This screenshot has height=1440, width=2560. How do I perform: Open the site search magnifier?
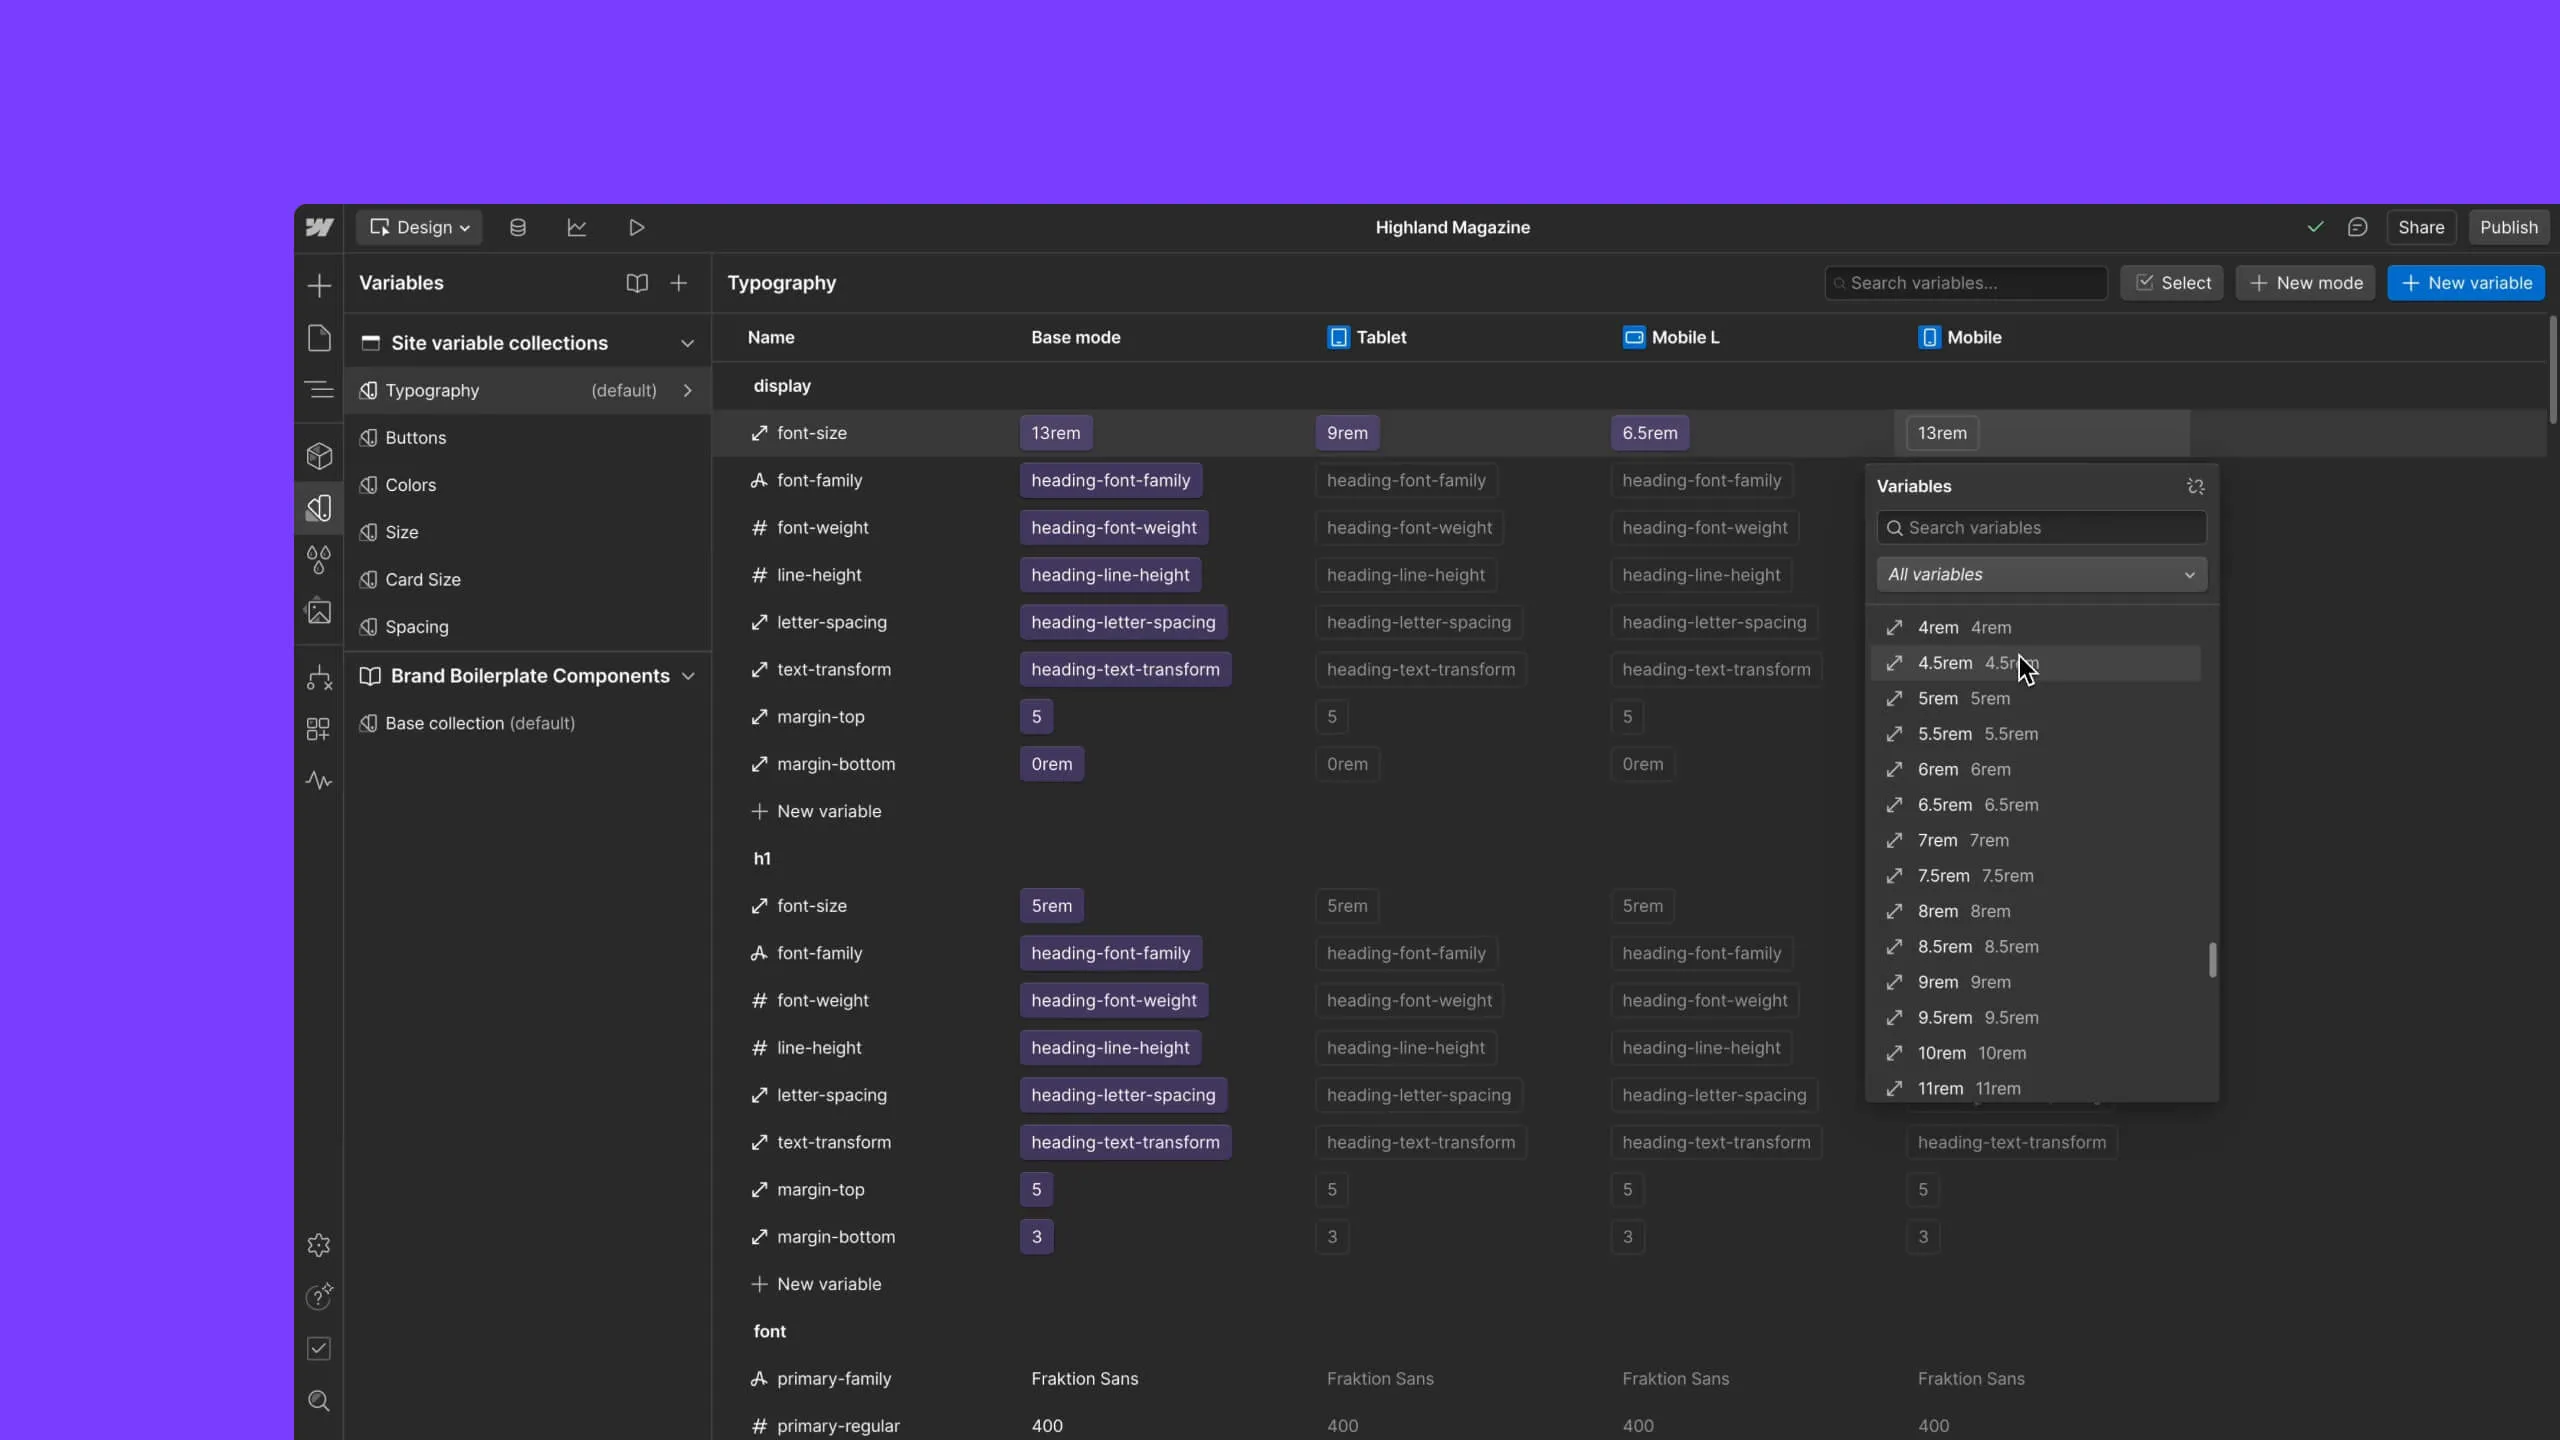319,1401
